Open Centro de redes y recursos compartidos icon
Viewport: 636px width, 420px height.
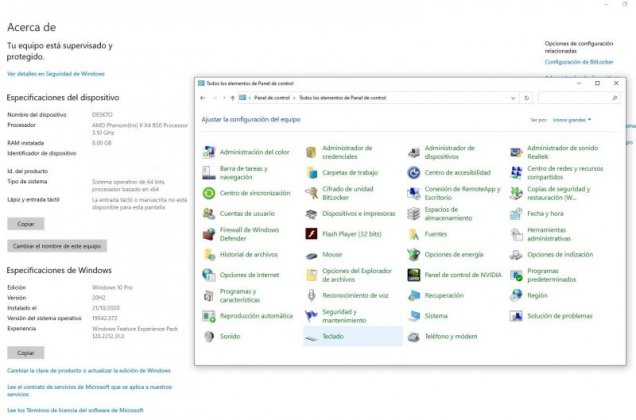point(516,172)
